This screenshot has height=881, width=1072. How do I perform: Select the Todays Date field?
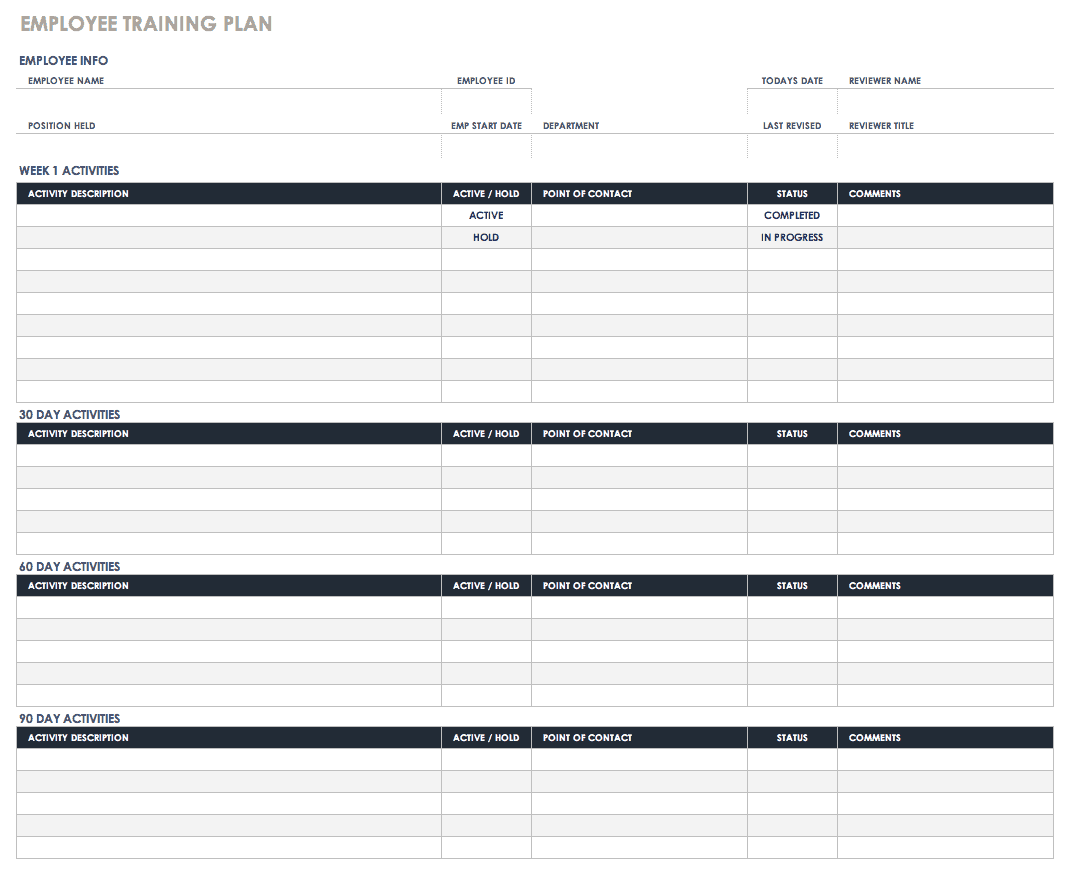coord(790,100)
